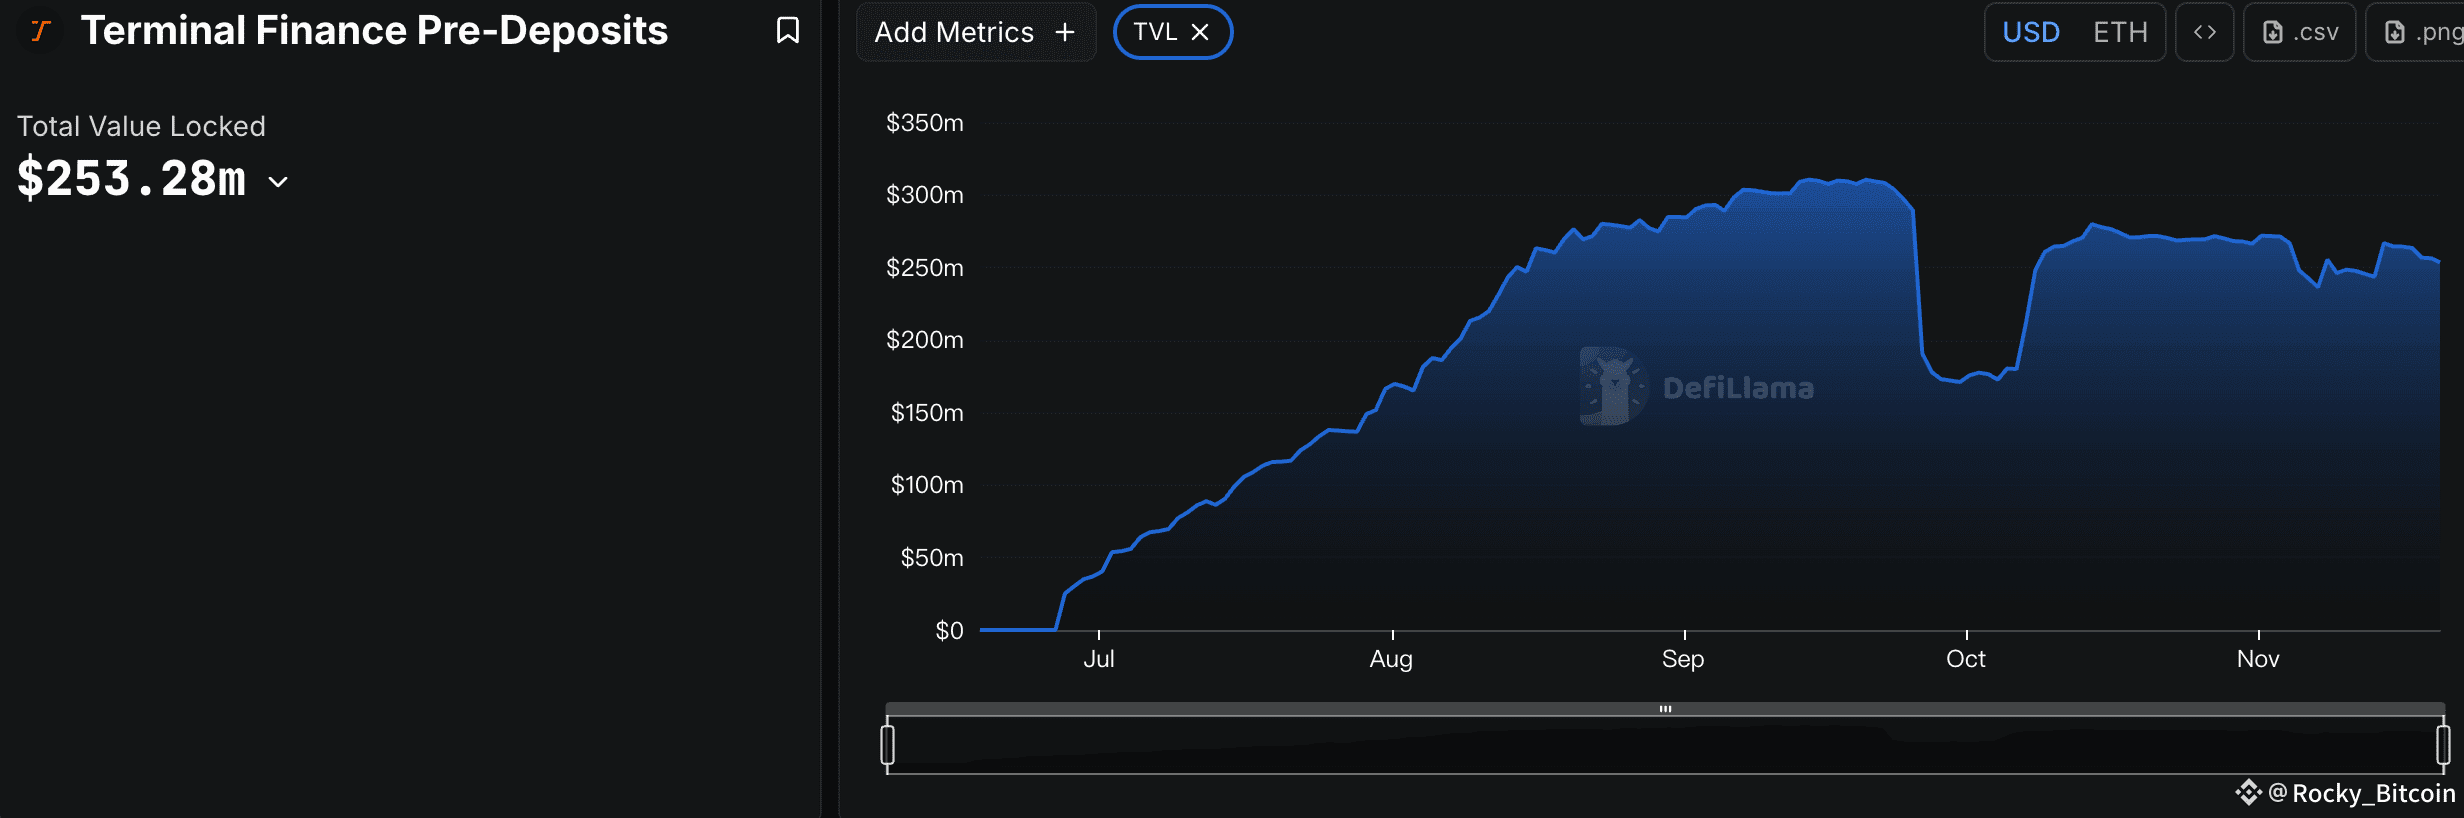
Task: Click the plus icon on Add Metrics
Action: coord(1065,33)
